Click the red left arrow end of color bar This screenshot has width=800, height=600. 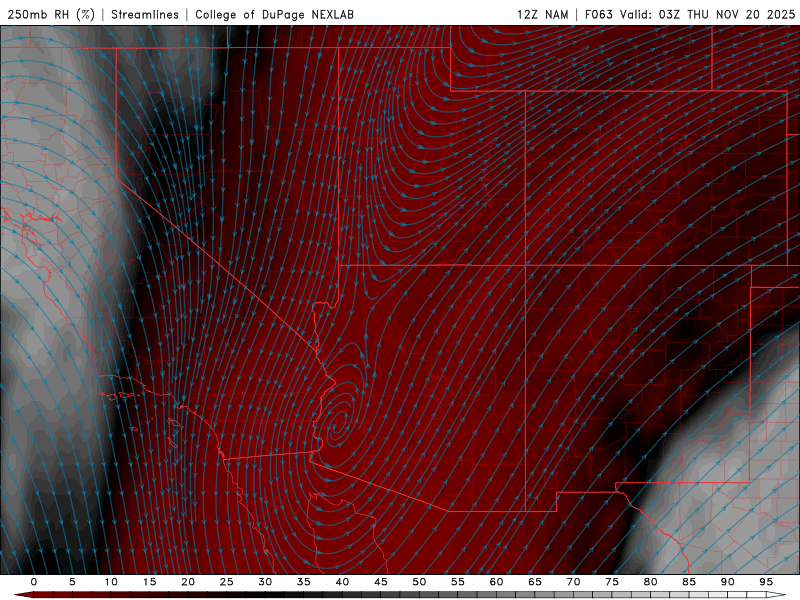point(23,595)
